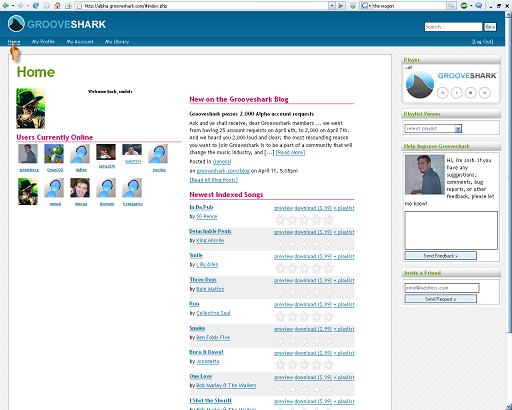Click the previous track button in Player

[x=443, y=93]
